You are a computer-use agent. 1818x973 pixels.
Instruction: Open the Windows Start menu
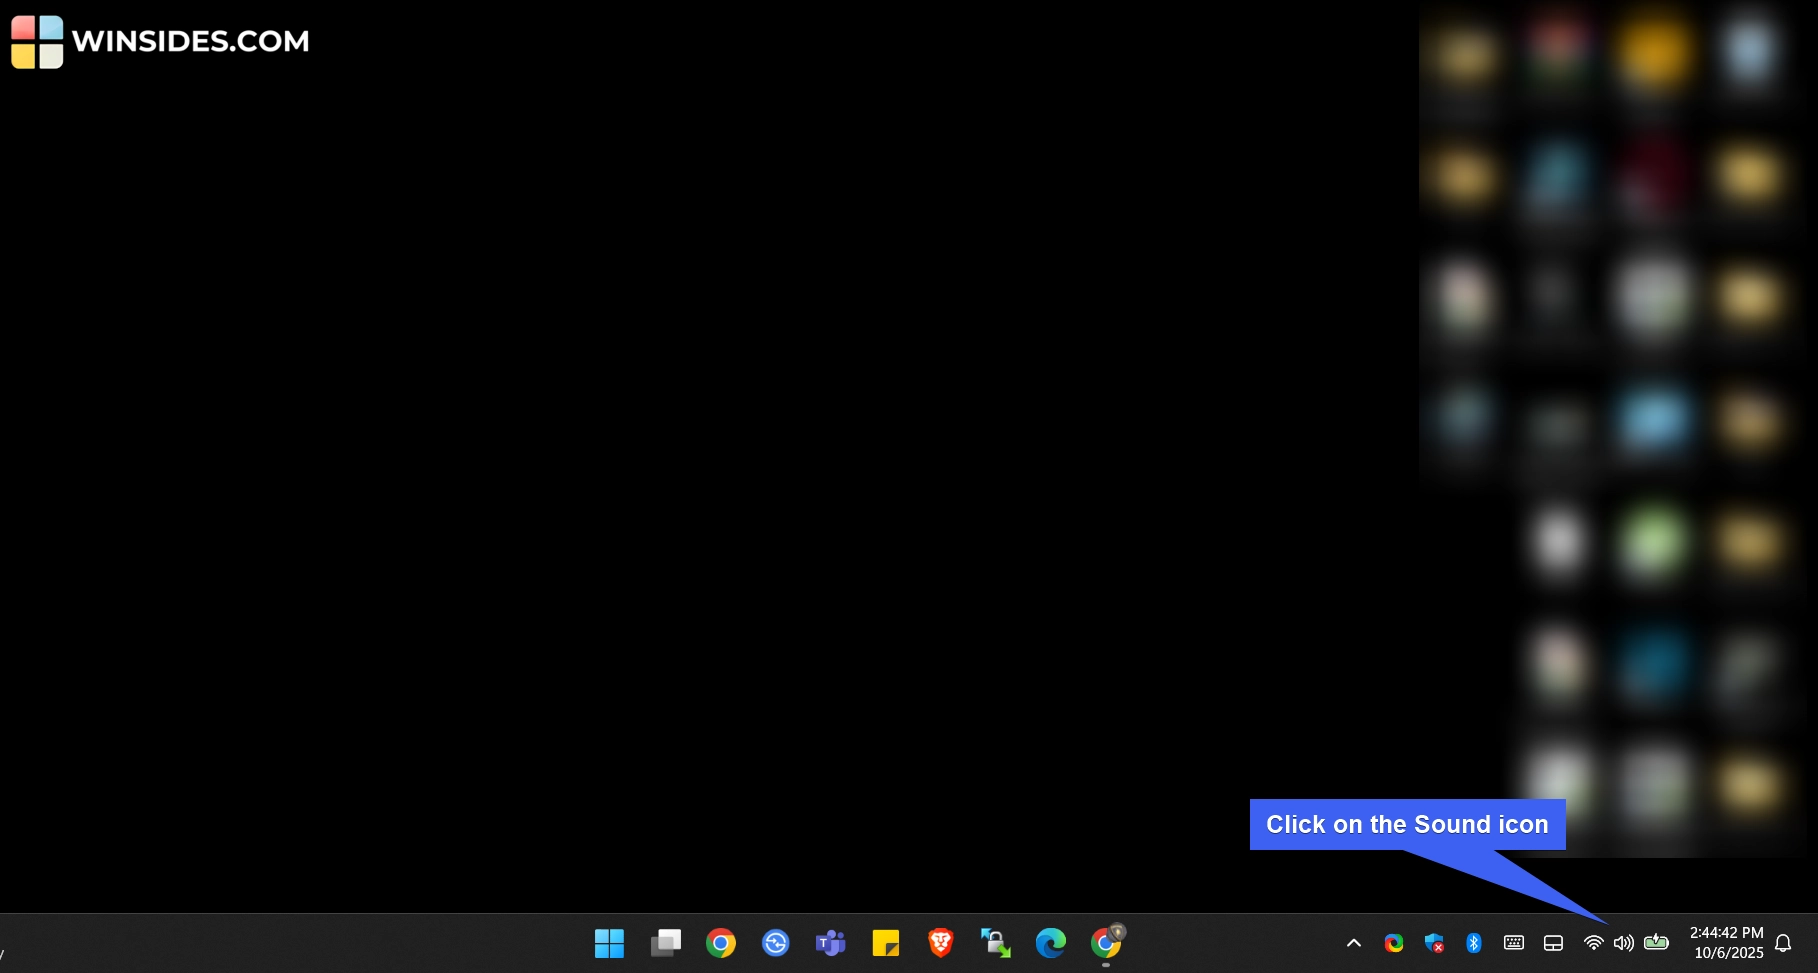click(609, 943)
